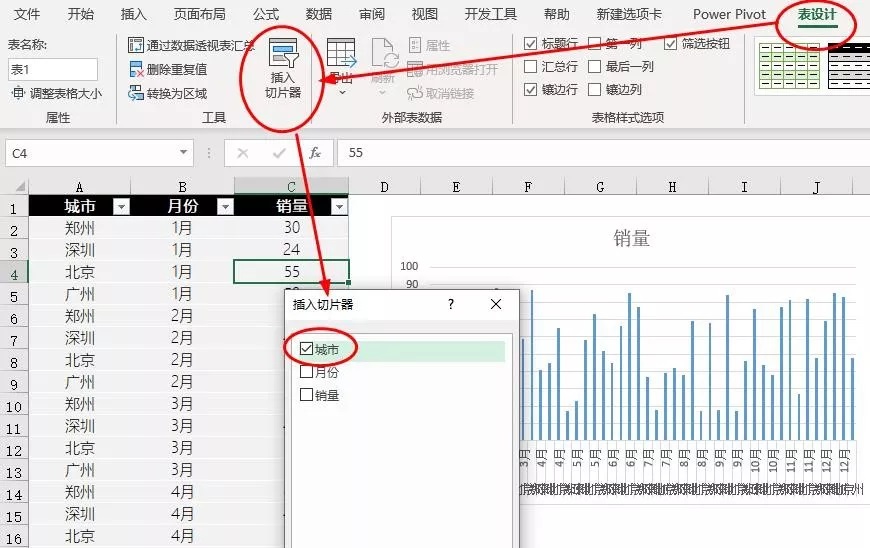
Task: Switch to the 公式 tab
Action: (266, 14)
